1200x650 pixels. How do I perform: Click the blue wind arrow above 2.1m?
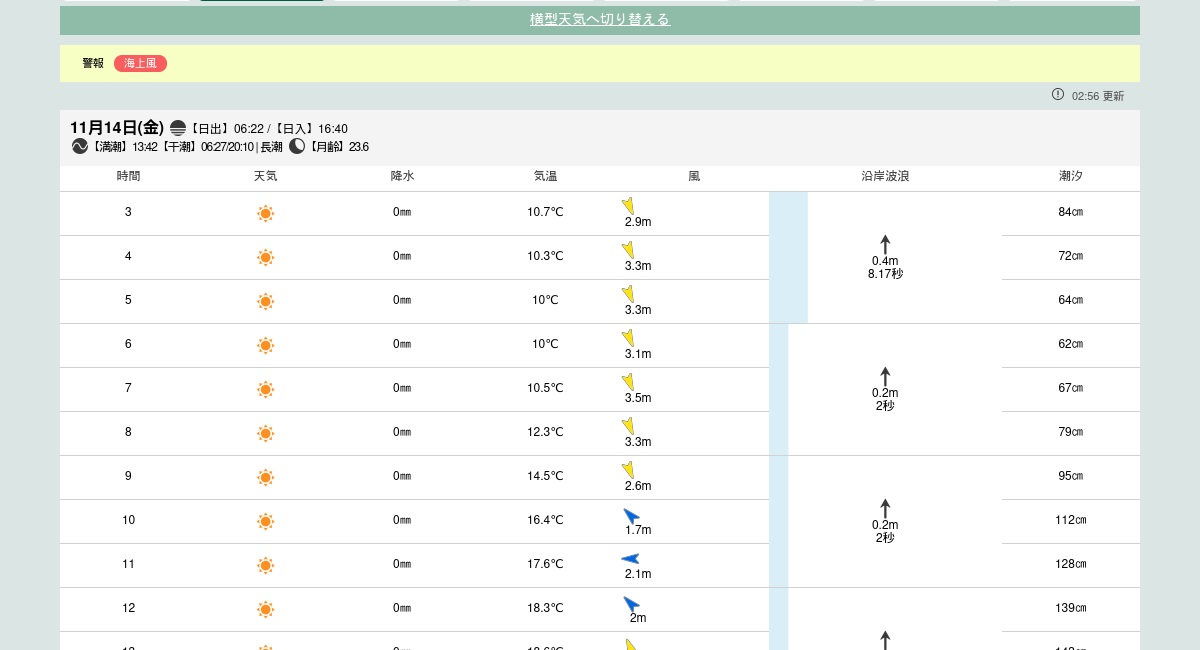pos(630,559)
